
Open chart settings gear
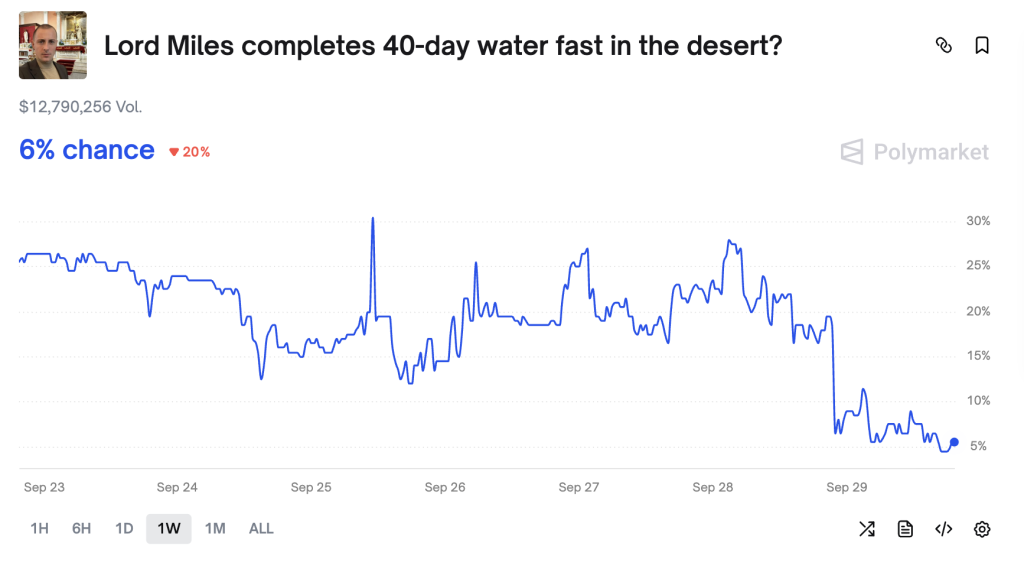(982, 529)
